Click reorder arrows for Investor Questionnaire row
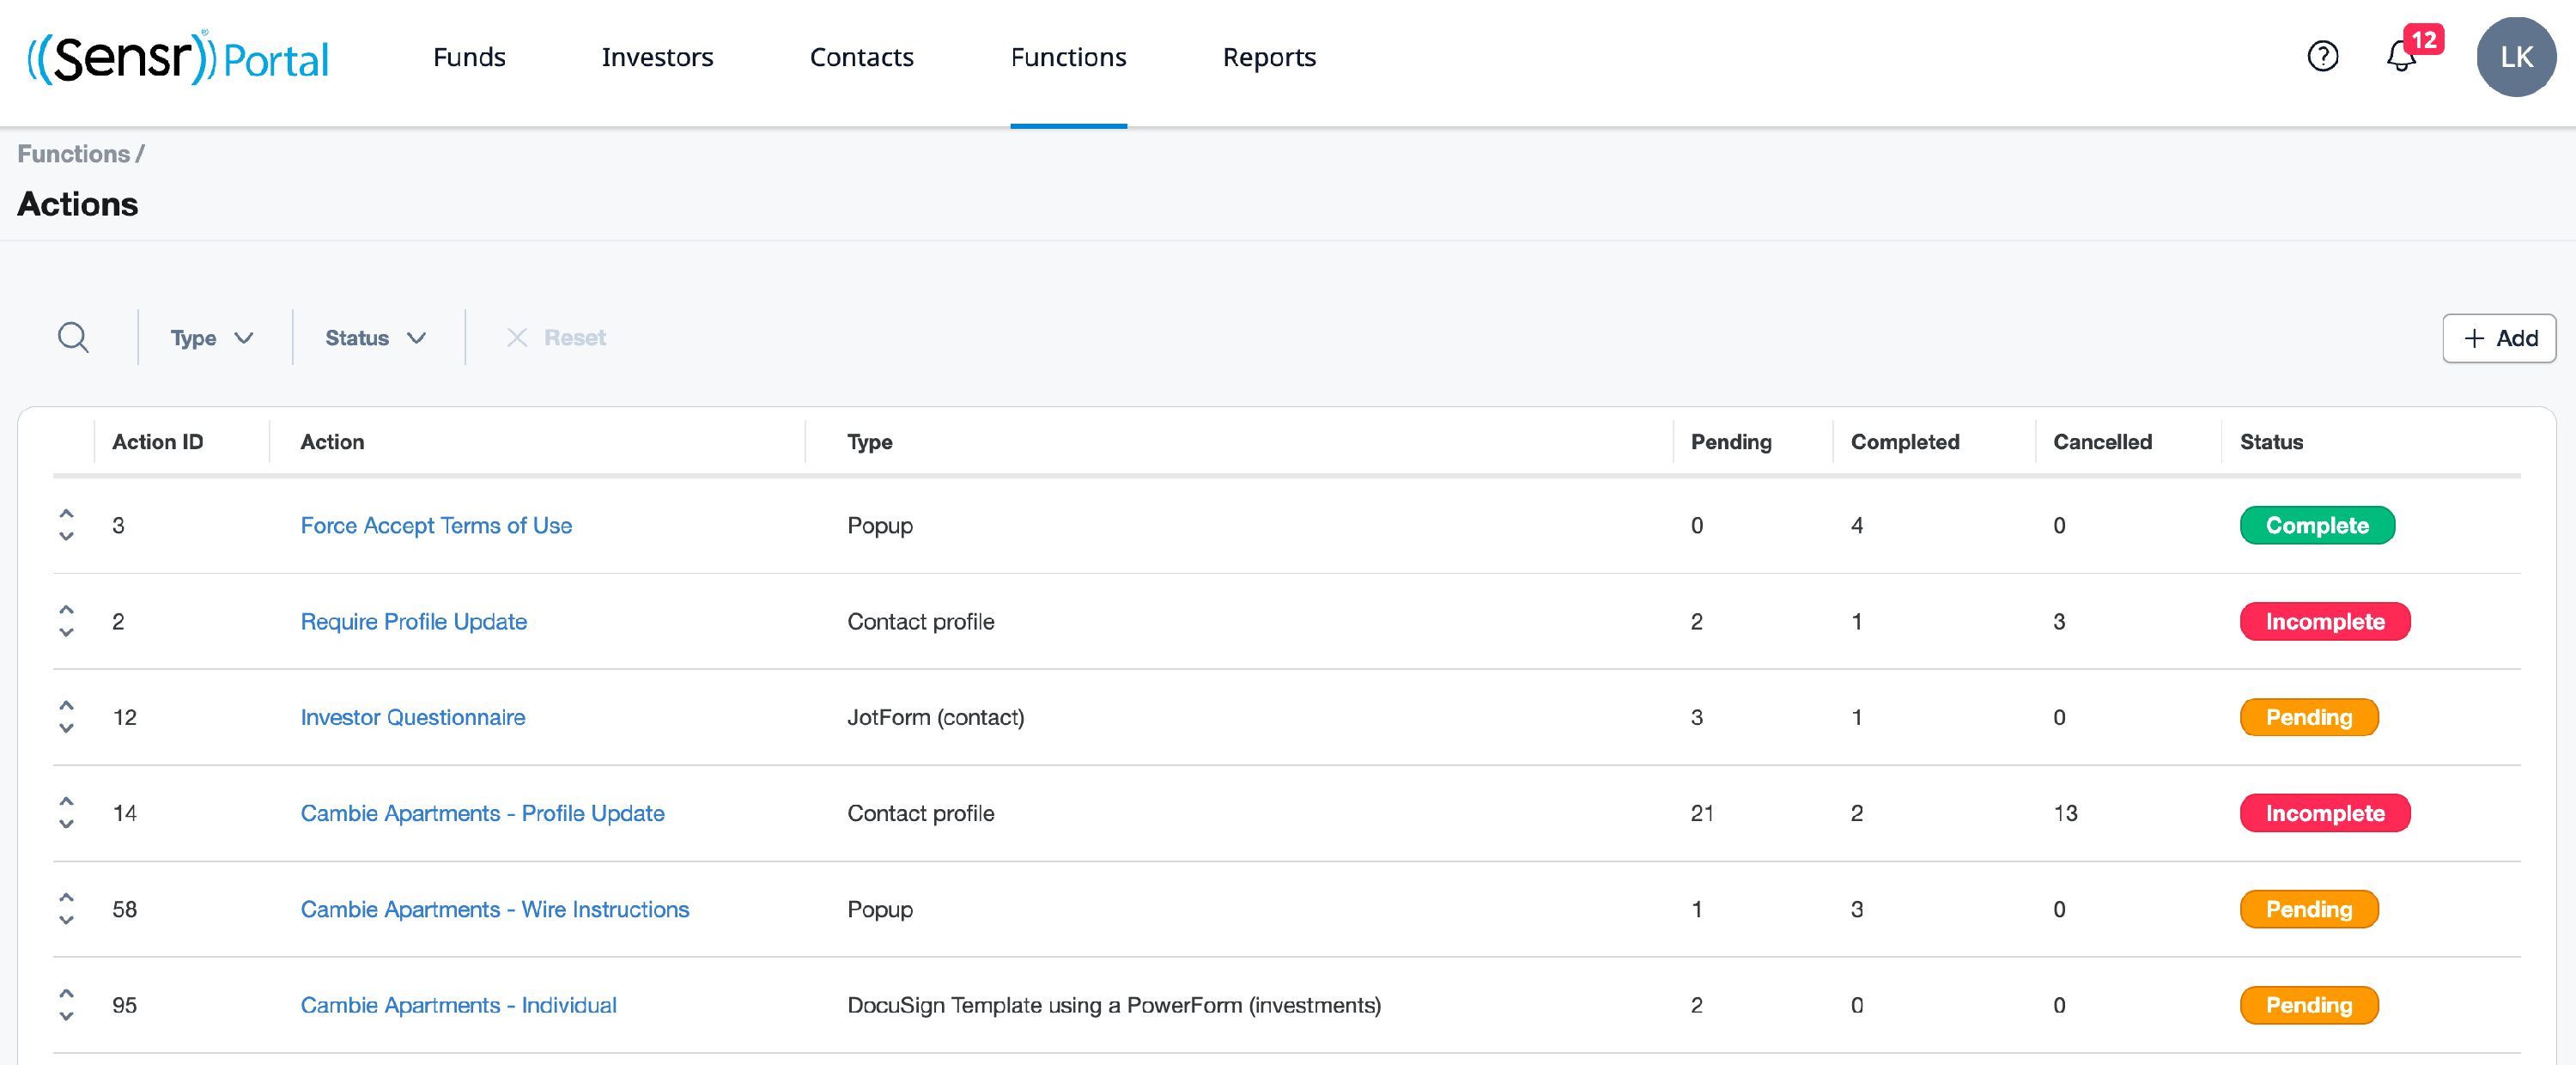 tap(66, 717)
